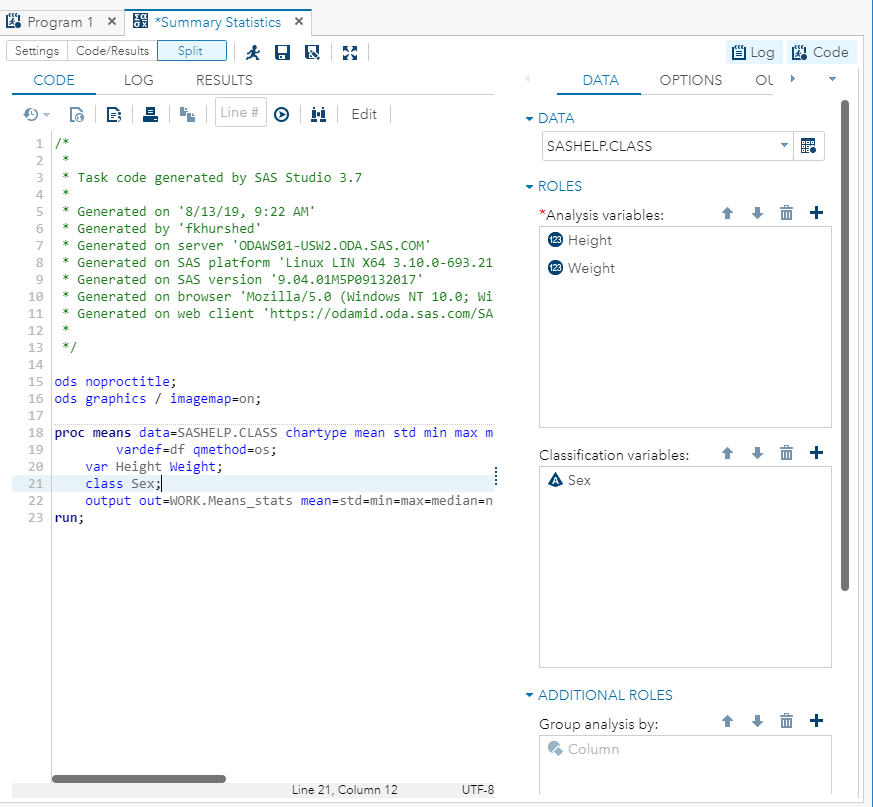This screenshot has height=807, width=873.
Task: Open the select table icon beside SASHELP.CLASS
Action: click(x=809, y=146)
